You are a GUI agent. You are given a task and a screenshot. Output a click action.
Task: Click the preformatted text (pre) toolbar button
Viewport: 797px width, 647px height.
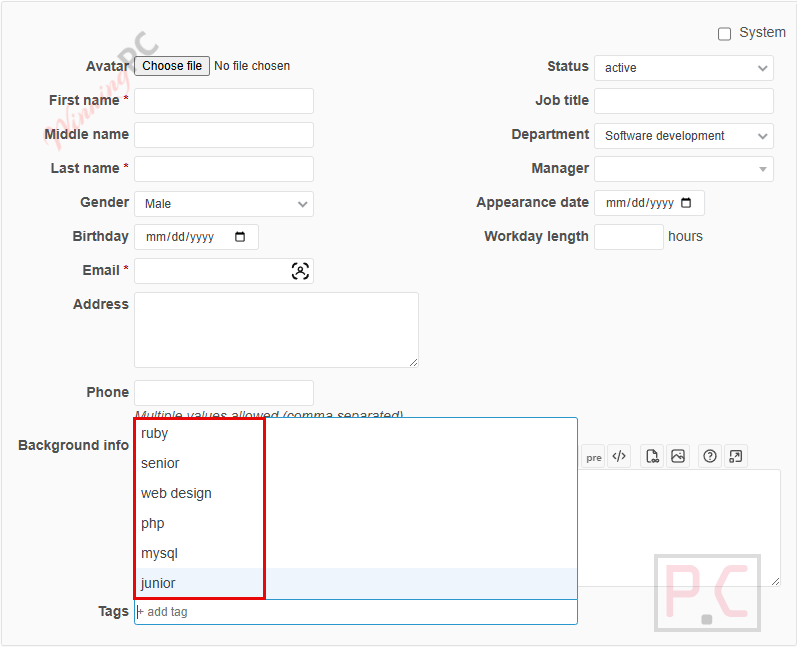pyautogui.click(x=593, y=457)
